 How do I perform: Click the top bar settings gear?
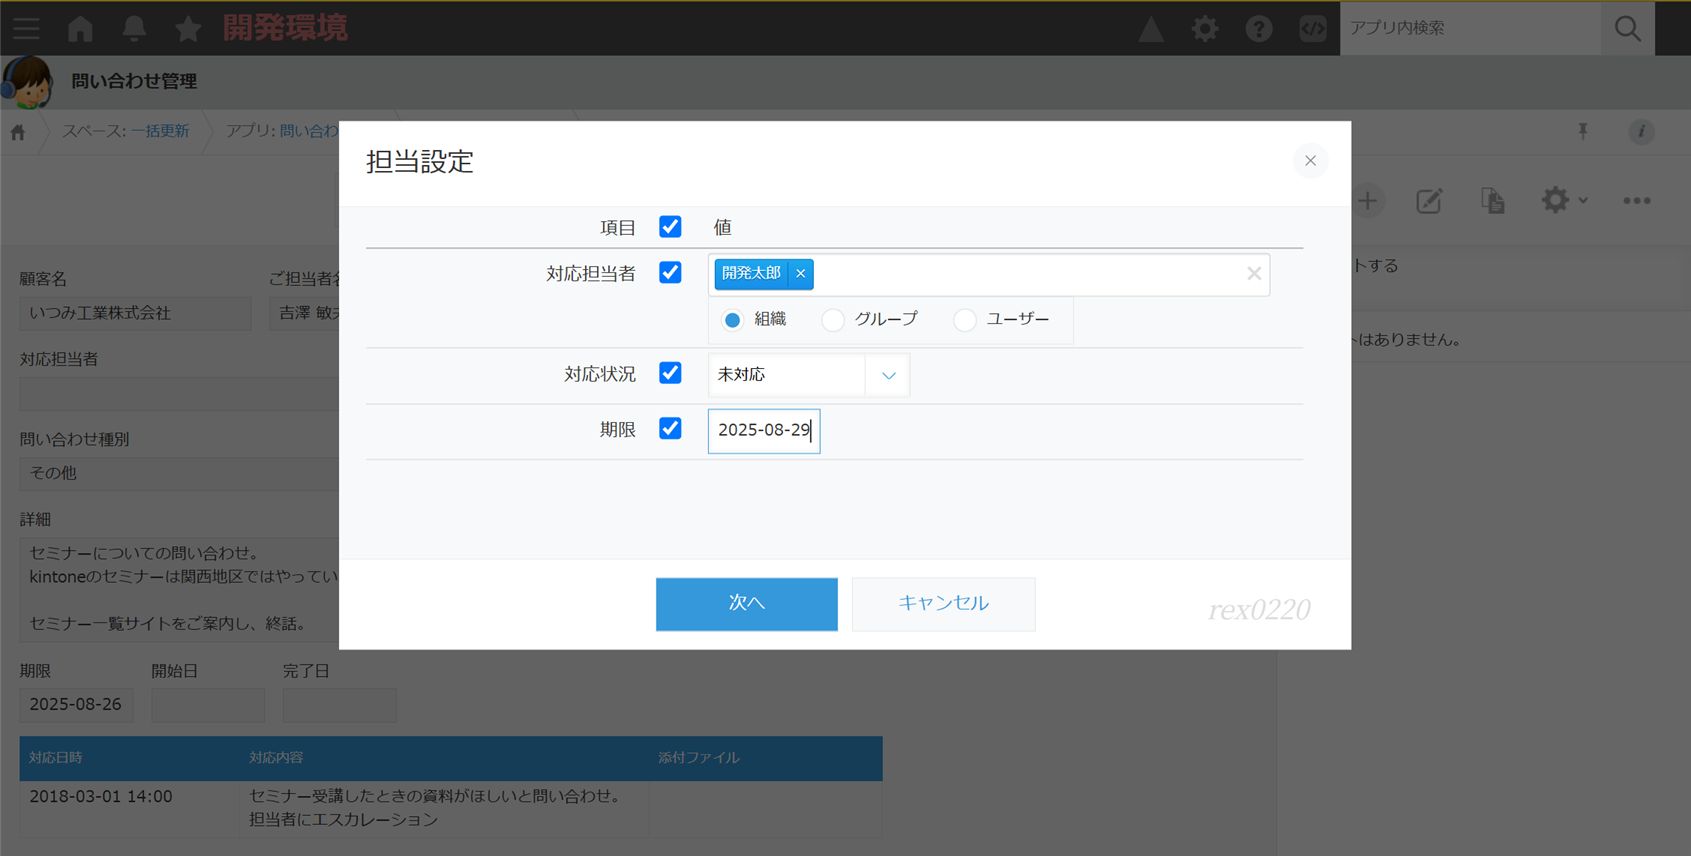coord(1205,28)
